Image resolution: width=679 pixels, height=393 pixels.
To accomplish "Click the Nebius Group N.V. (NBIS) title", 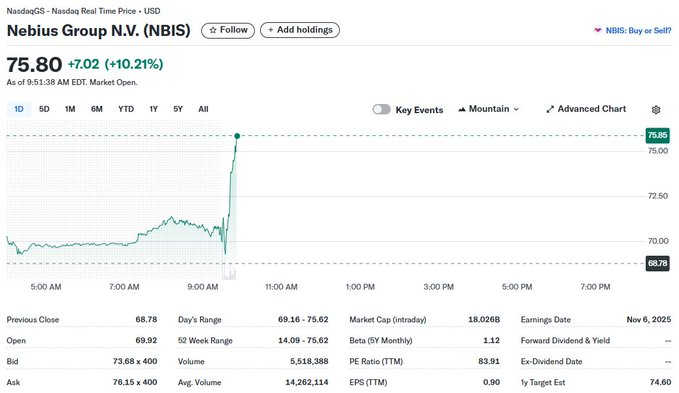I will (x=99, y=30).
